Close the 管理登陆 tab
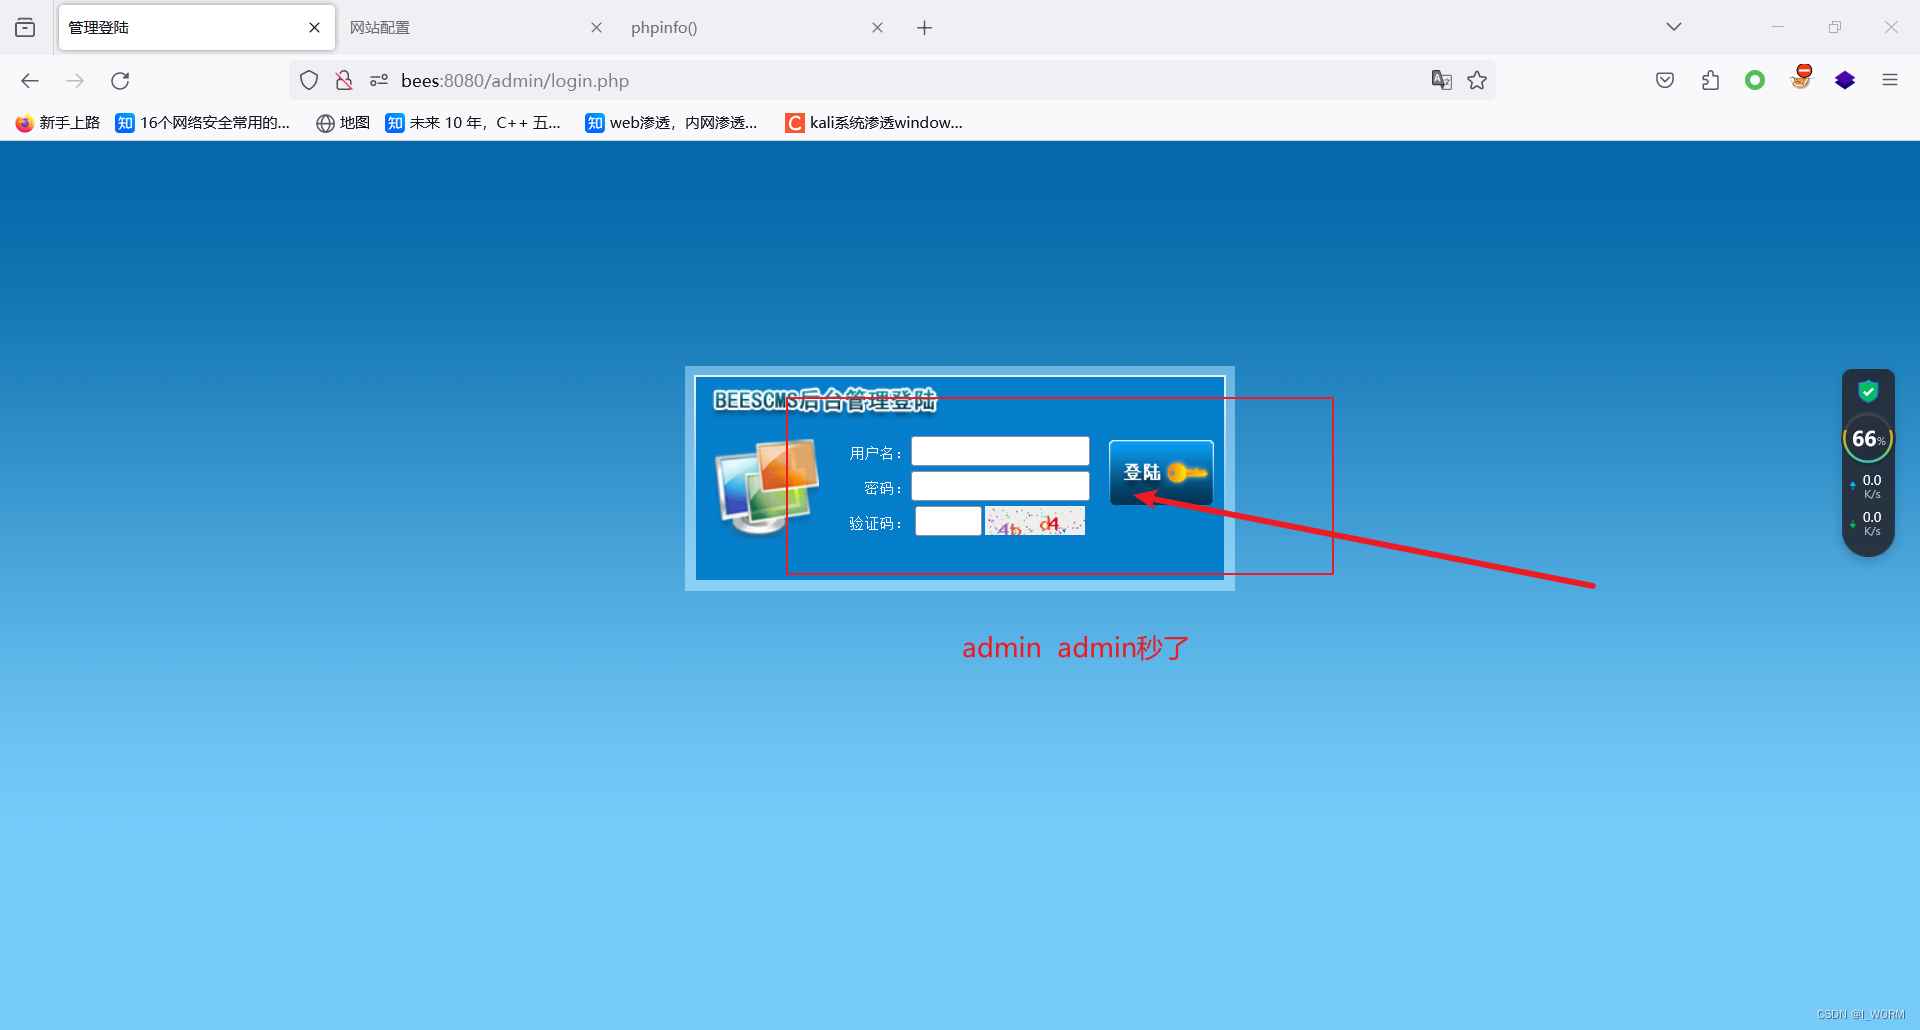Viewport: 1920px width, 1030px height. point(315,28)
